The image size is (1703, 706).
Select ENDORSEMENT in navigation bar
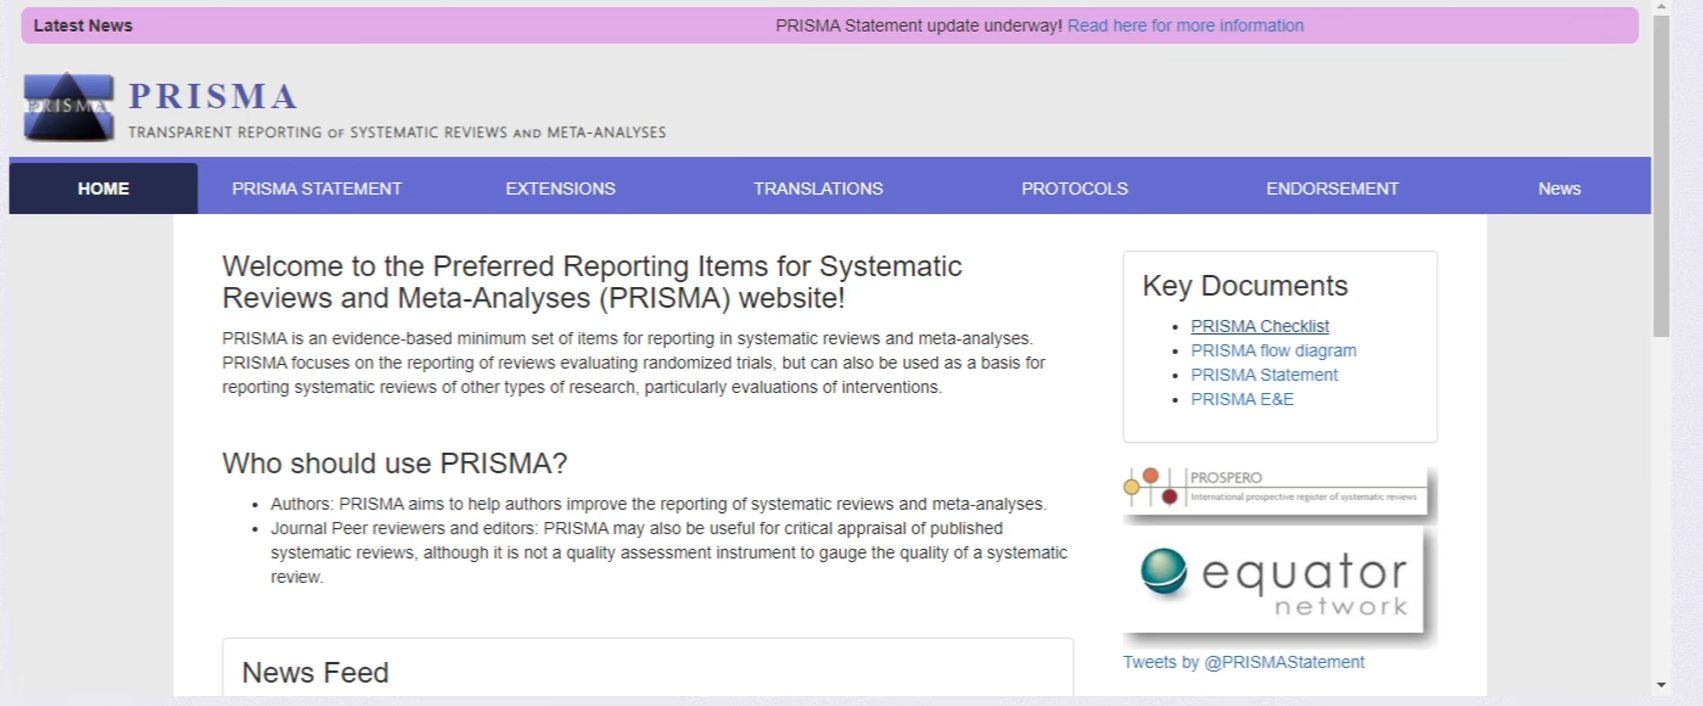click(1332, 188)
